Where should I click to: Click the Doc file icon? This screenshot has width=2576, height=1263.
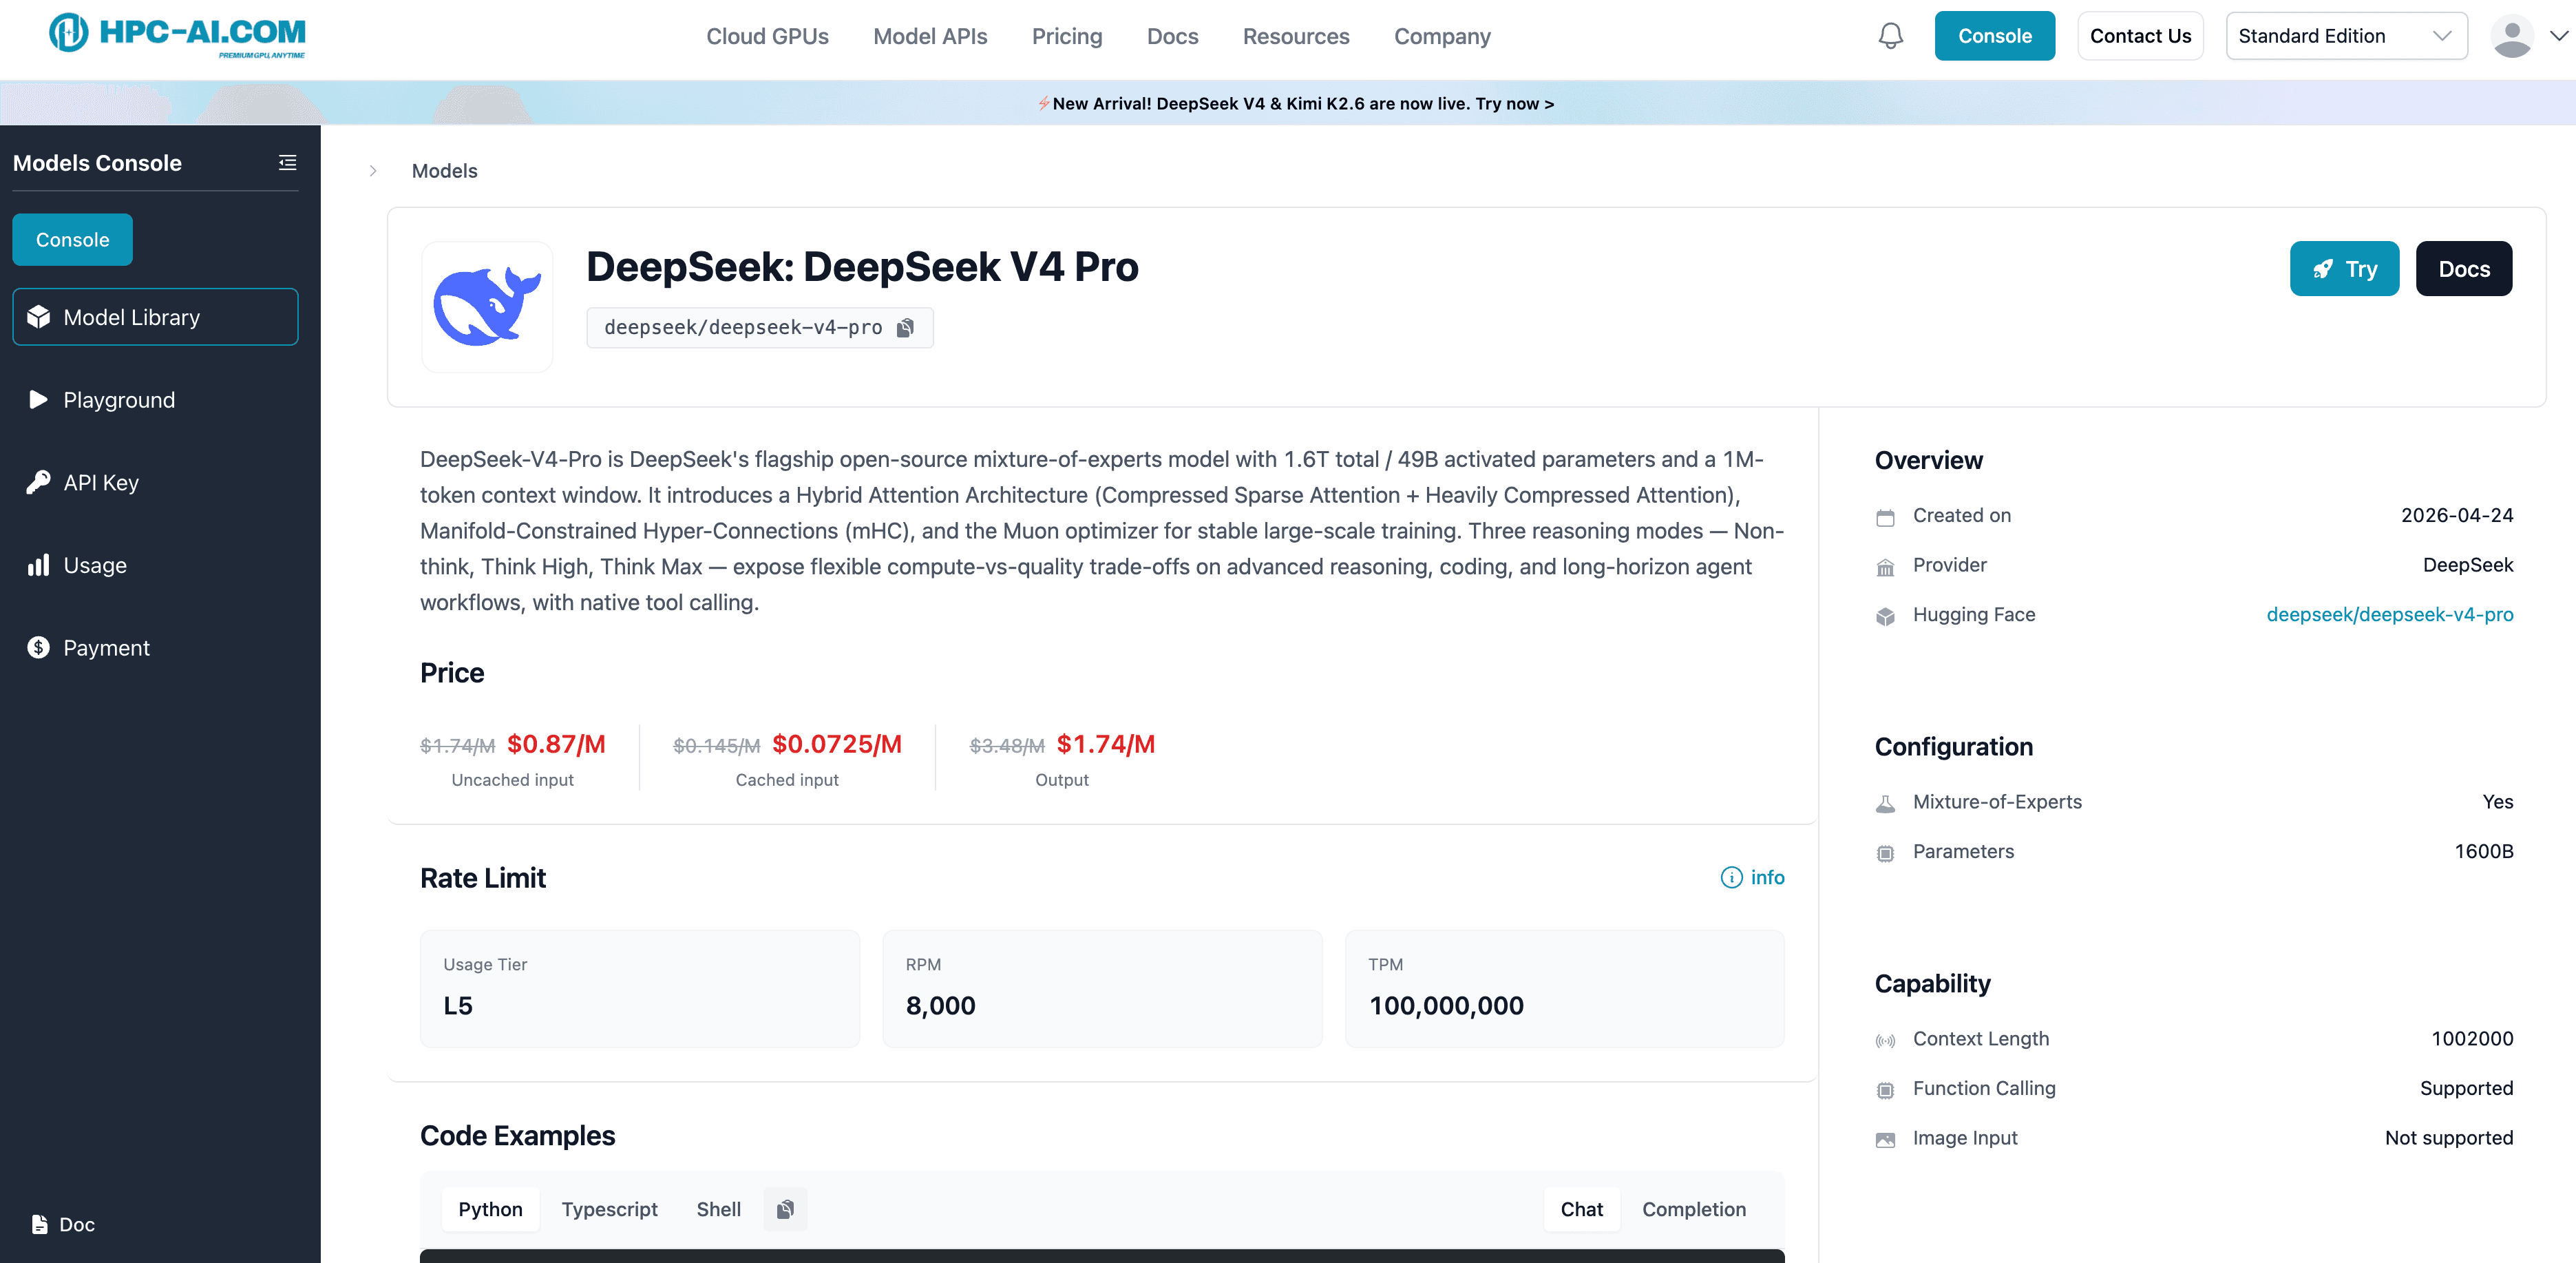coord(40,1224)
